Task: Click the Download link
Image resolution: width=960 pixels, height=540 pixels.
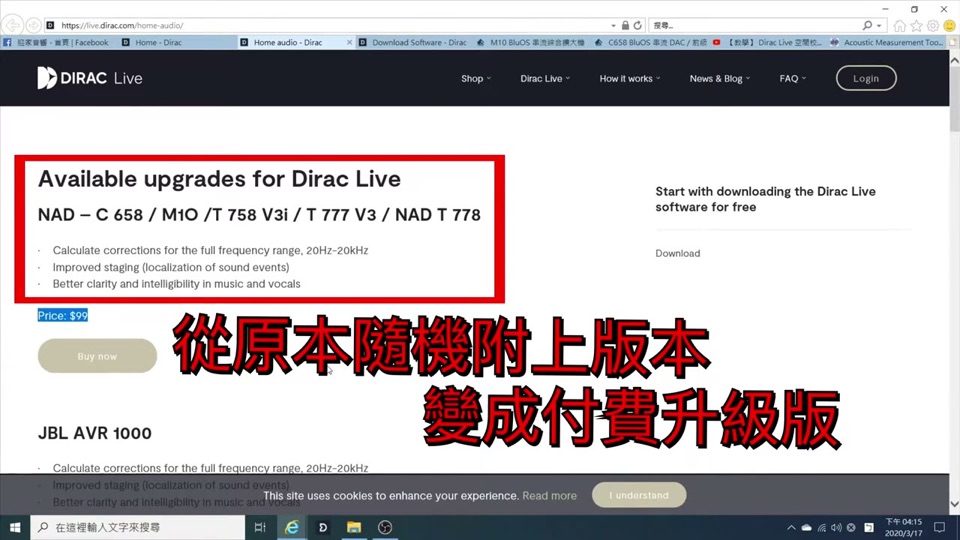Action: [678, 253]
